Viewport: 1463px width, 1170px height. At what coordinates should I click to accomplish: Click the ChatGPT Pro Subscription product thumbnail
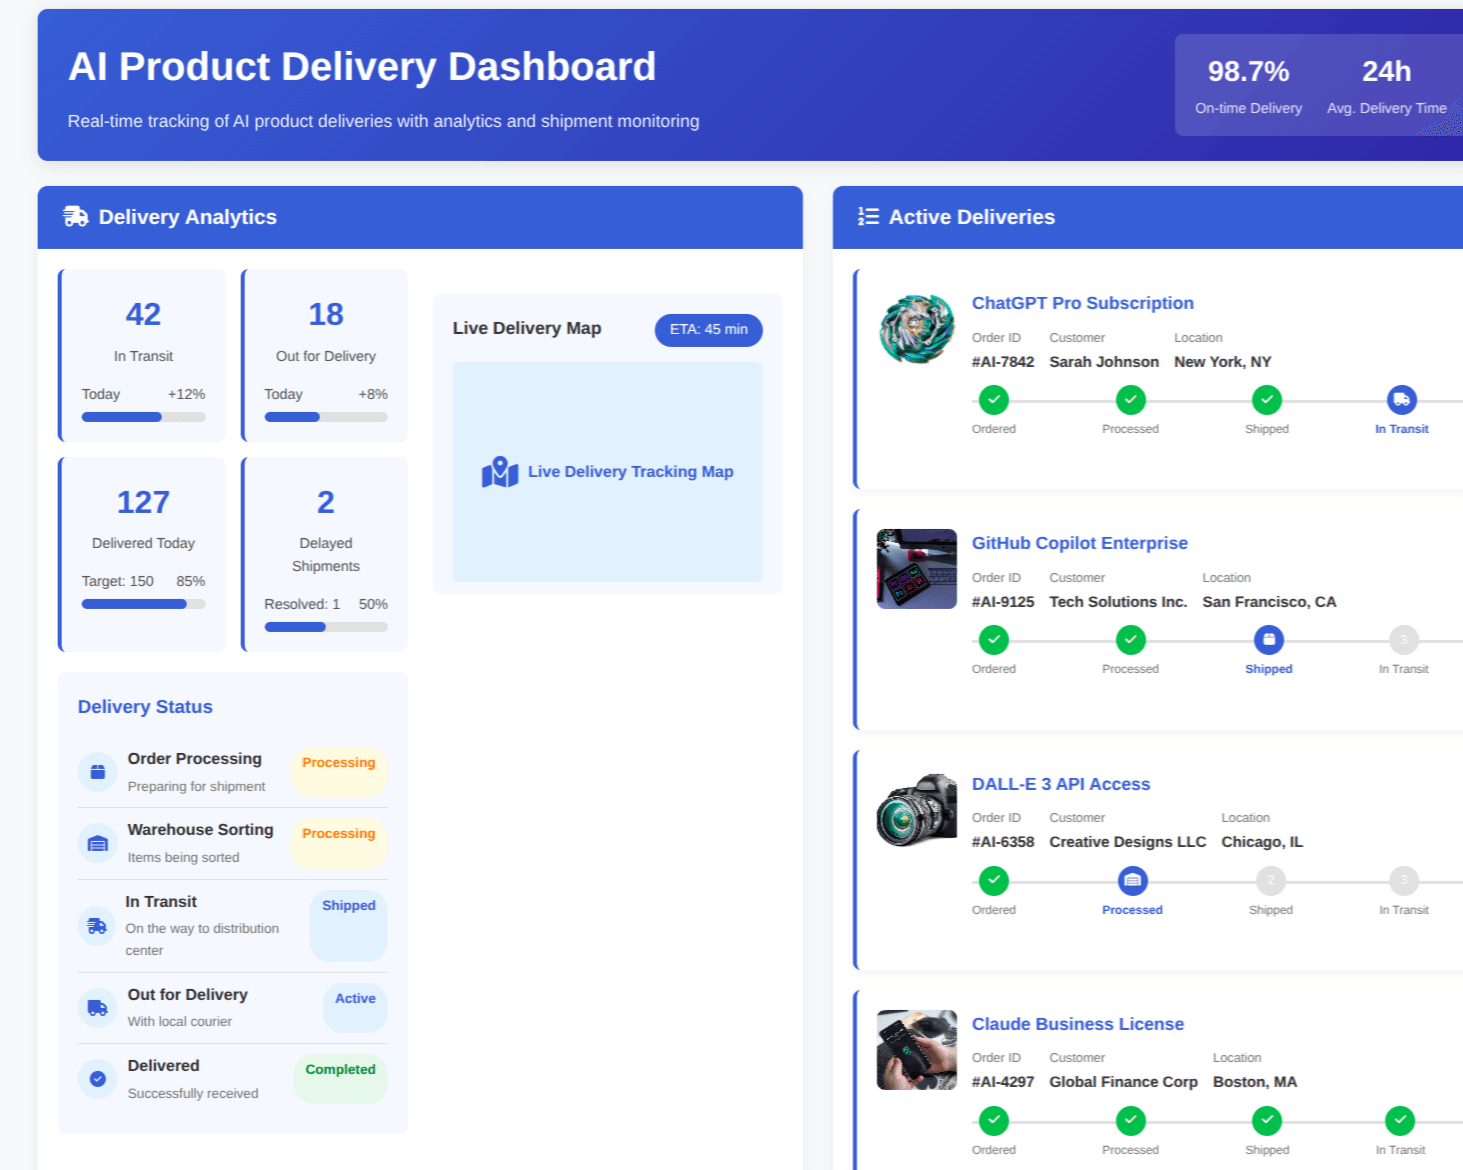pyautogui.click(x=917, y=329)
